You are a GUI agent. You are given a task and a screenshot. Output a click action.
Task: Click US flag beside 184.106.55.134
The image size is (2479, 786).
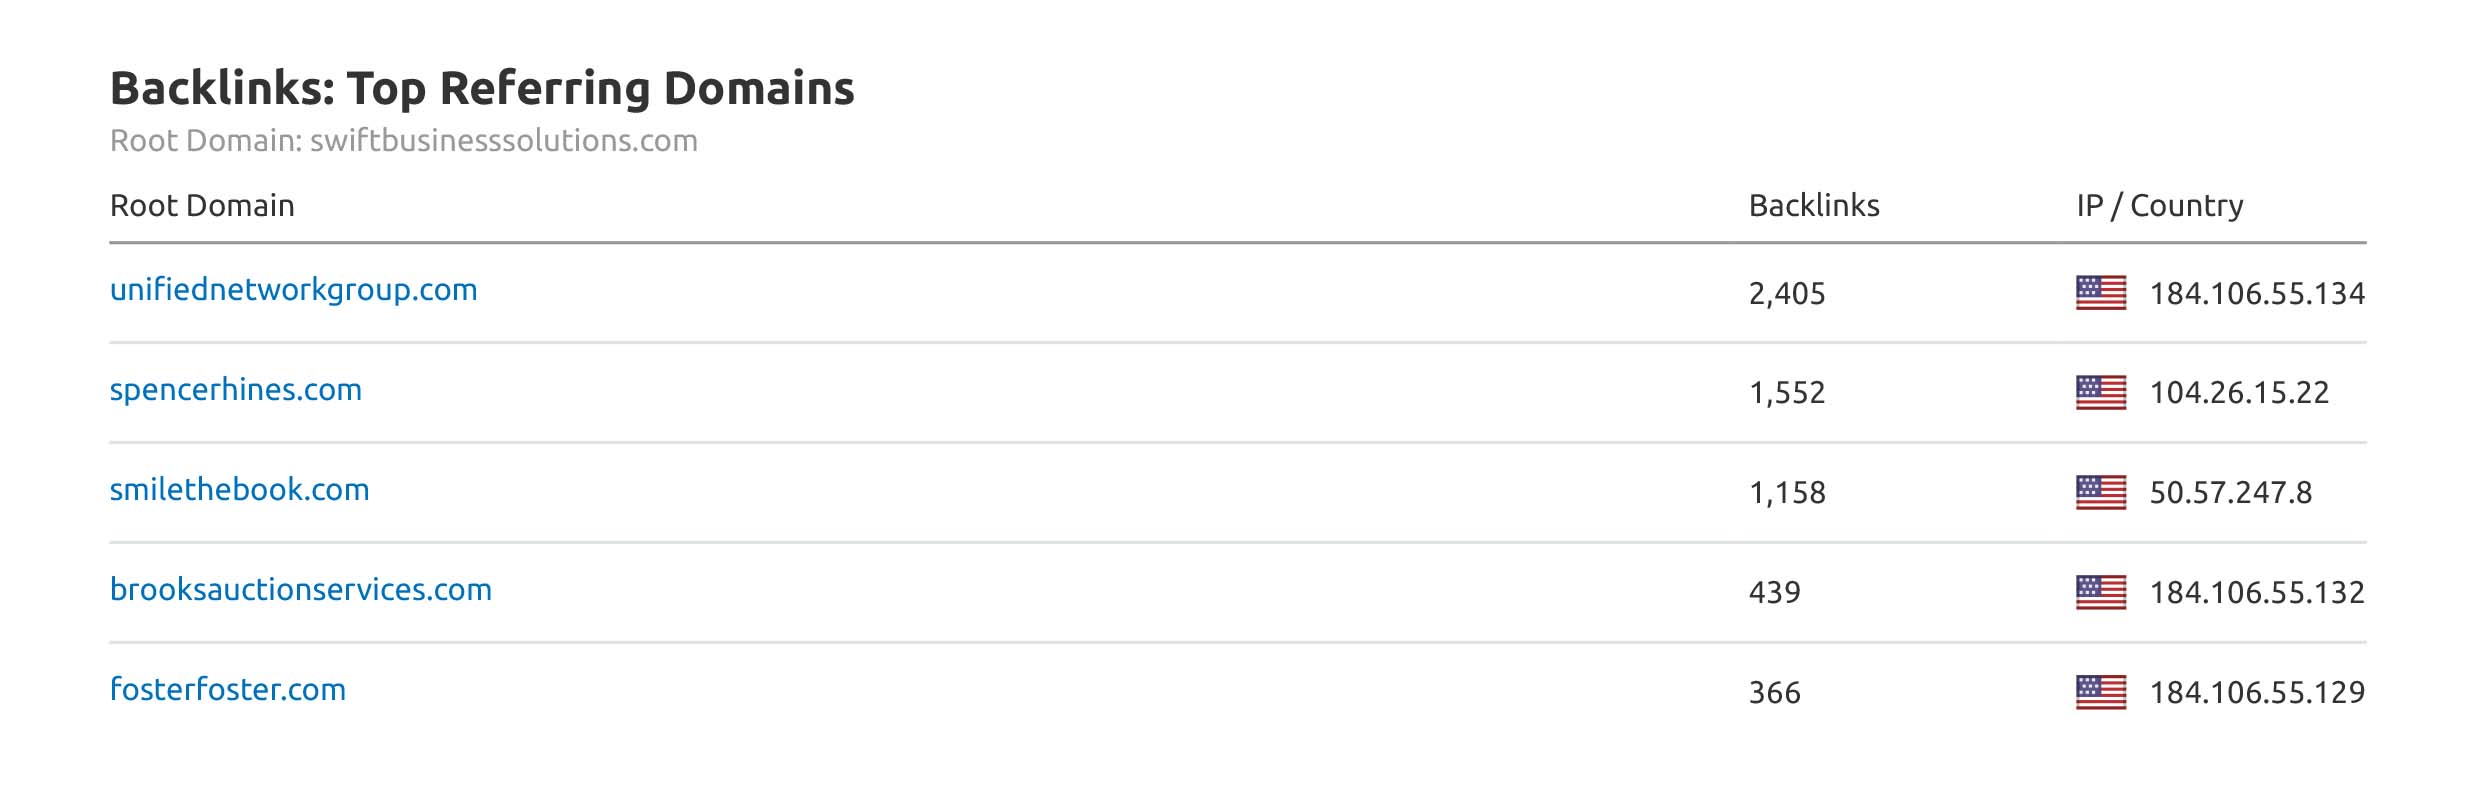tap(2100, 293)
